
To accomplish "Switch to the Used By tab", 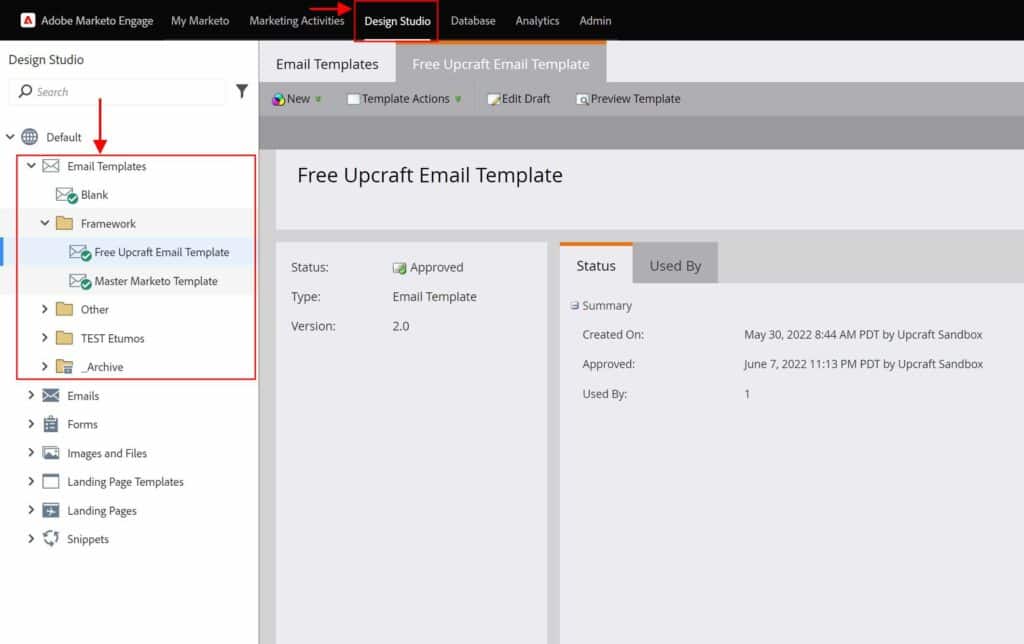I will click(x=675, y=266).
